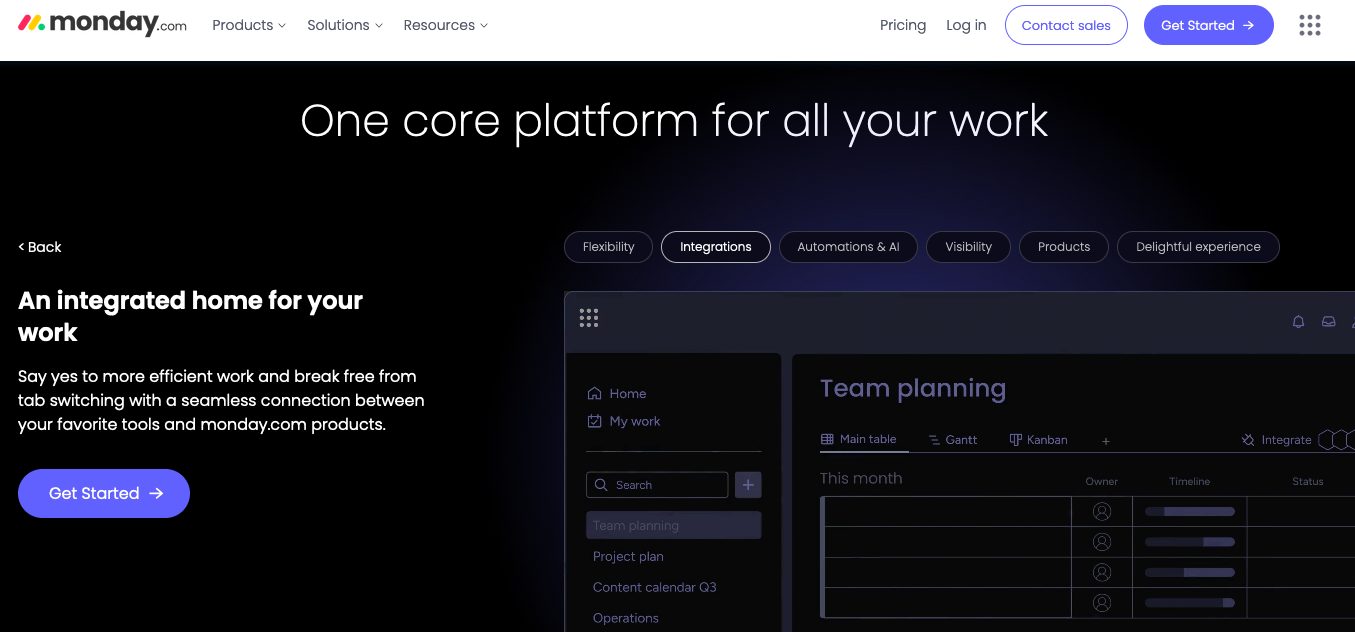The height and width of the screenshot is (632, 1355).
Task: Click the fourth row timeline bar
Action: click(1190, 603)
